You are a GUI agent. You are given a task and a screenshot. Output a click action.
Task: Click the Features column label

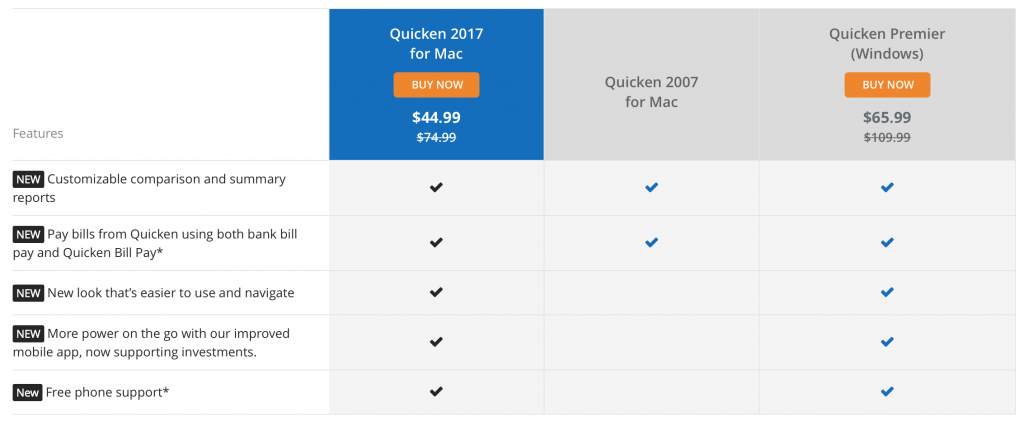coord(38,133)
